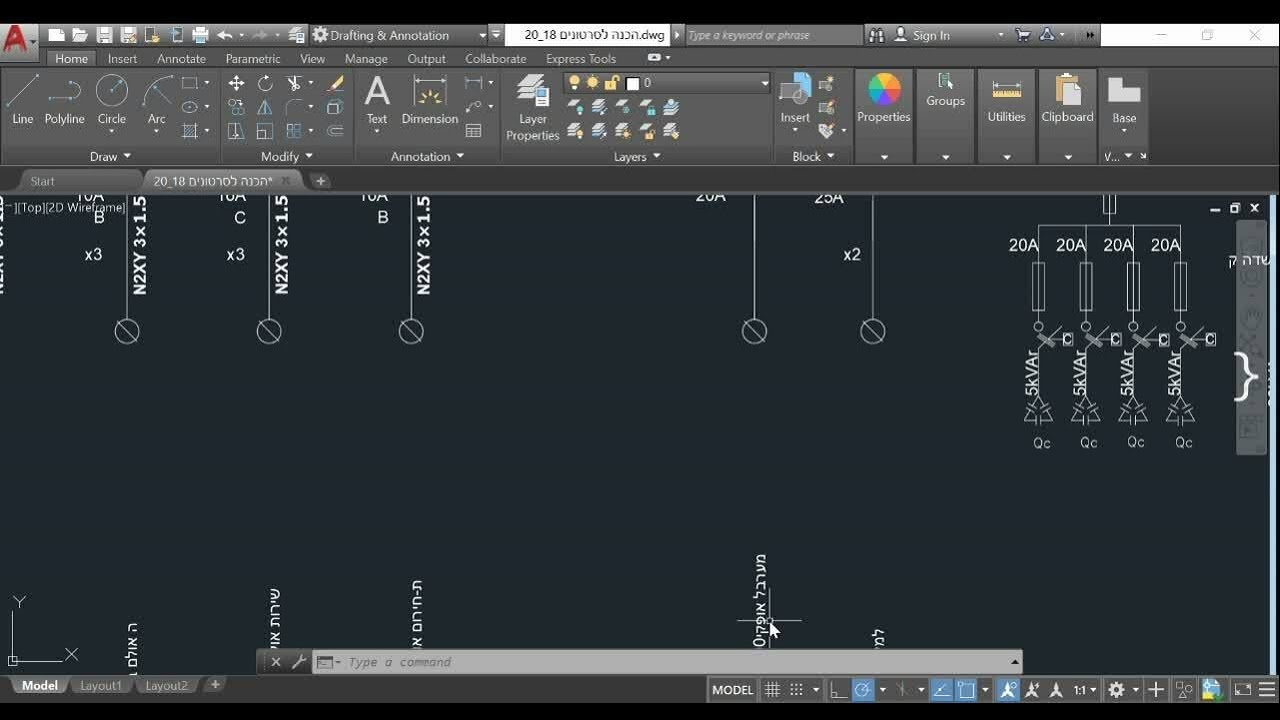Click the Sign In button

pyautogui.click(x=931, y=35)
